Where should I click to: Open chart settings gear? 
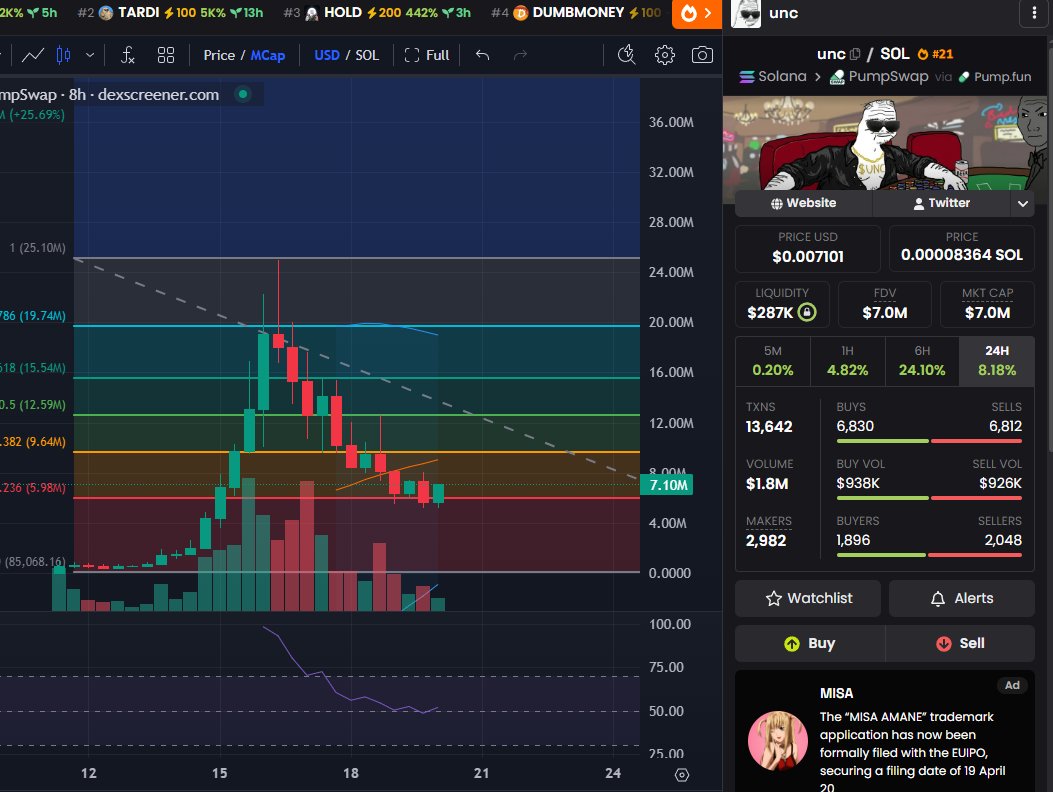[665, 55]
